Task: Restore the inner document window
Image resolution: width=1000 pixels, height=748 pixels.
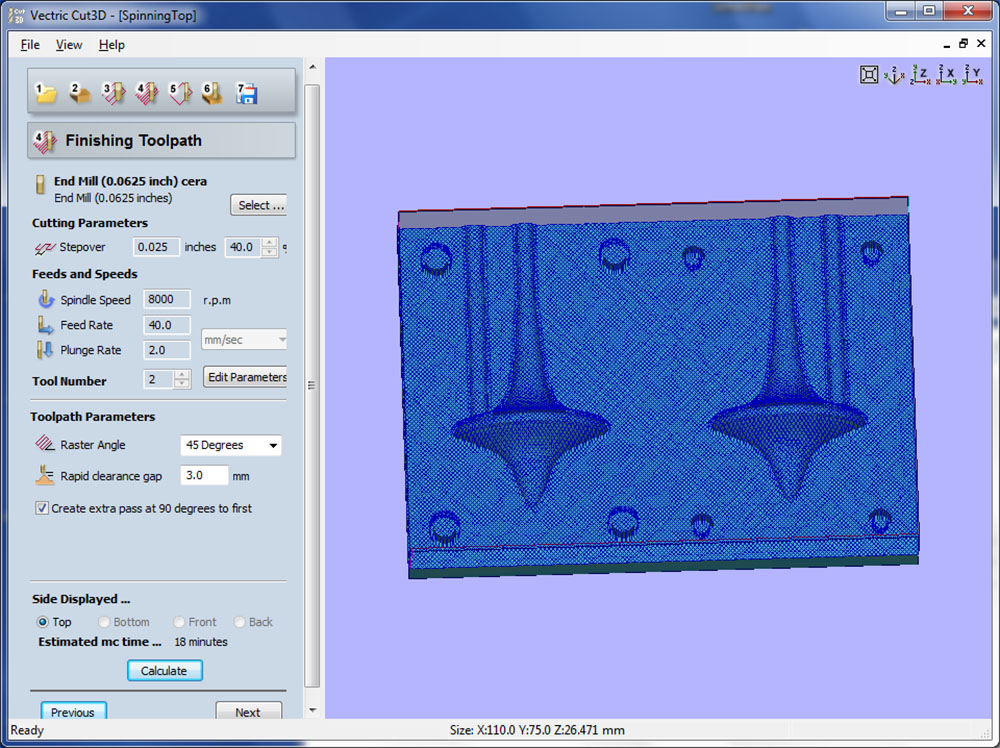Action: (963, 43)
